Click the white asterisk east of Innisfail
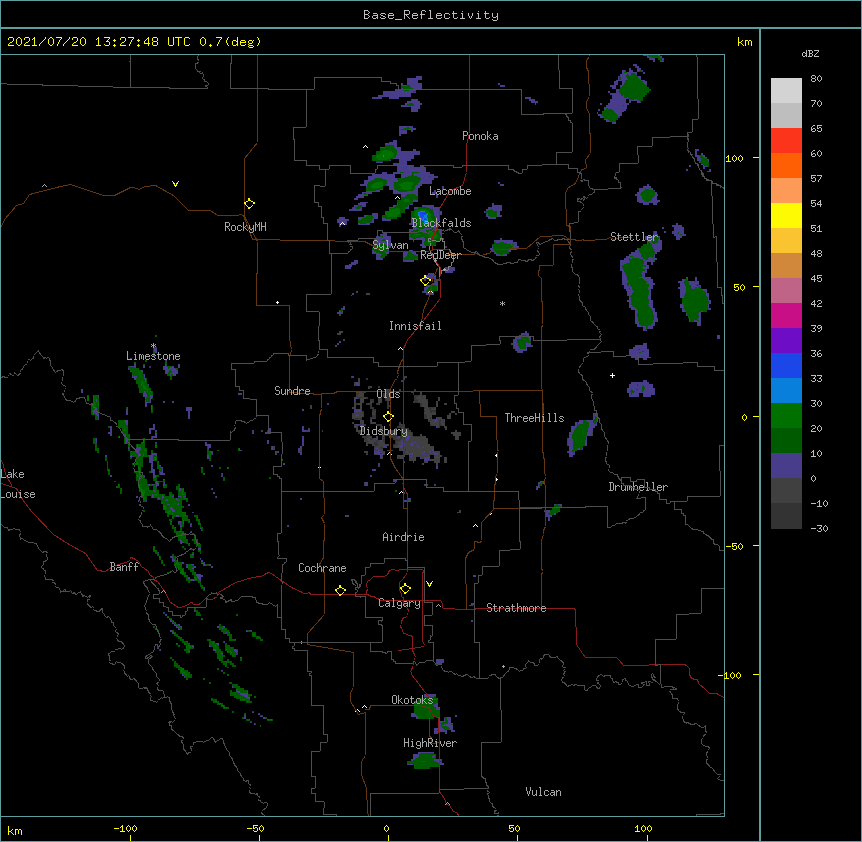The image size is (862, 842). [x=502, y=303]
